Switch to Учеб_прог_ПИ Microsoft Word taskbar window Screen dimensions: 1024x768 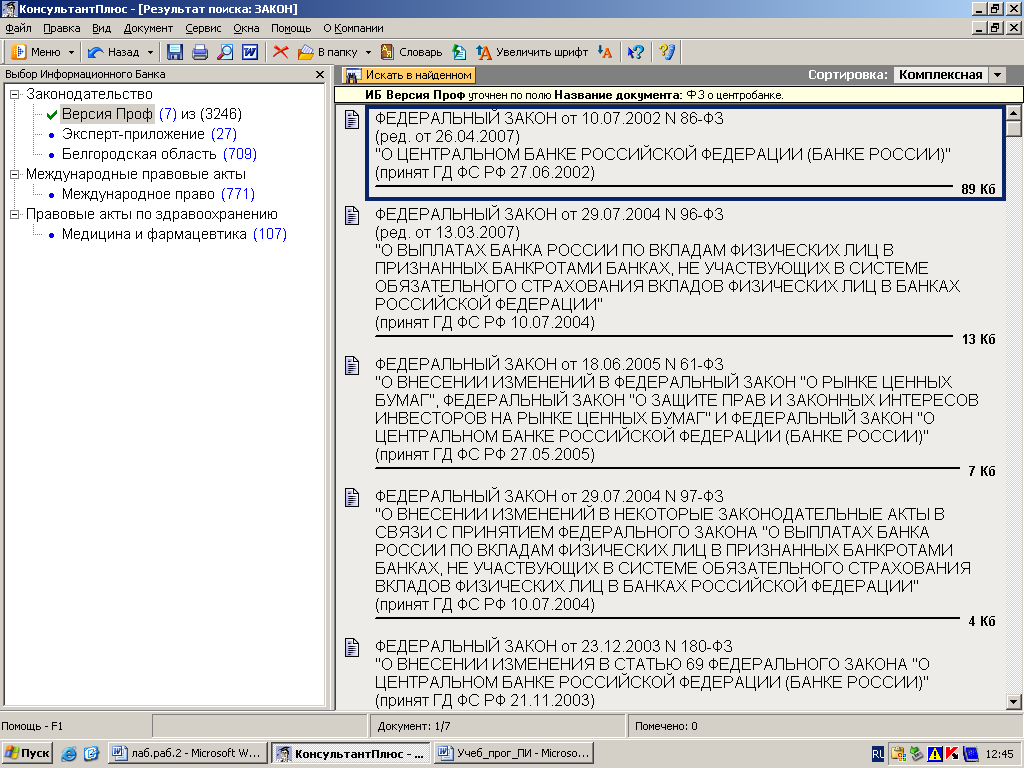pos(515,754)
